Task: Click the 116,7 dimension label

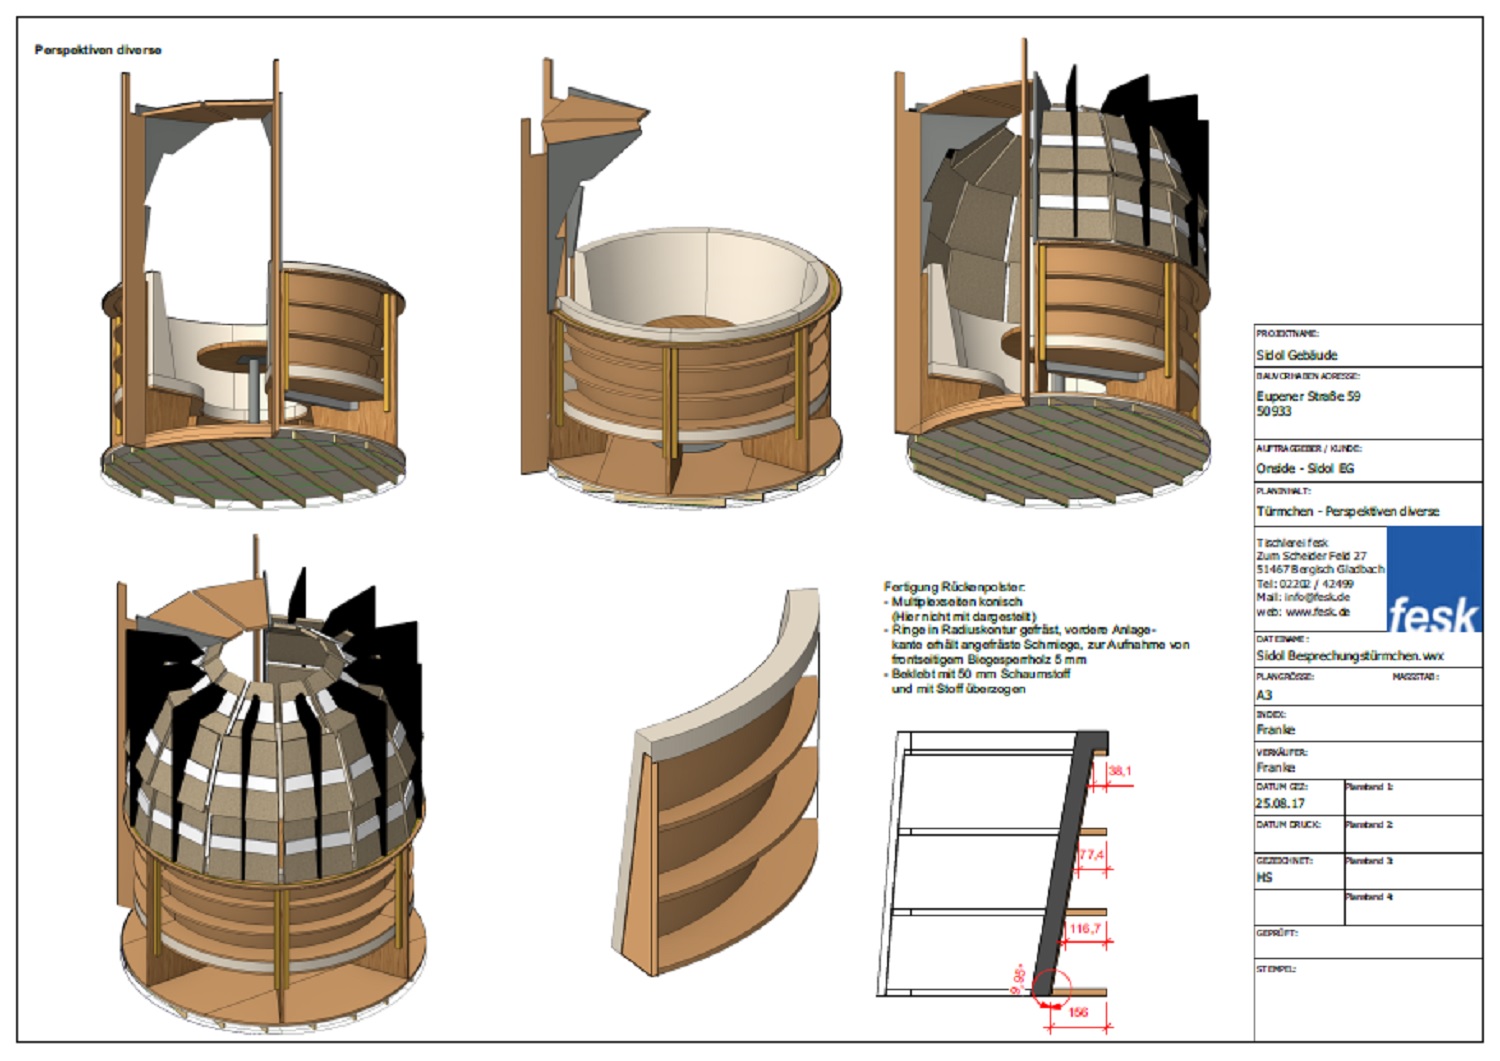Action: (x=1085, y=929)
